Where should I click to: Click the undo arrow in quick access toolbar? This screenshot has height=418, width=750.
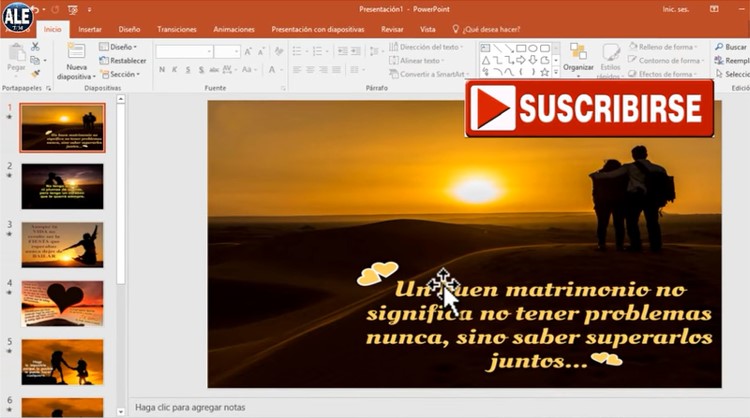[34, 10]
